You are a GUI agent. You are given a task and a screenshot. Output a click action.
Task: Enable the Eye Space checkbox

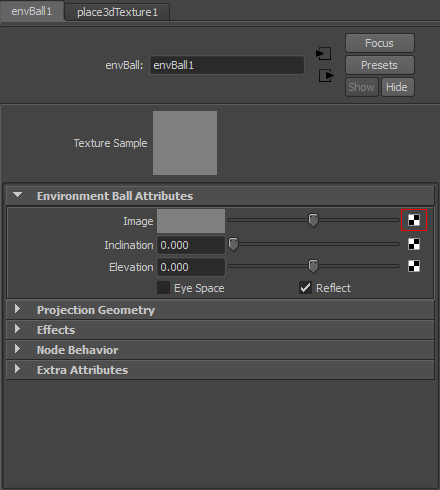[x=163, y=288]
